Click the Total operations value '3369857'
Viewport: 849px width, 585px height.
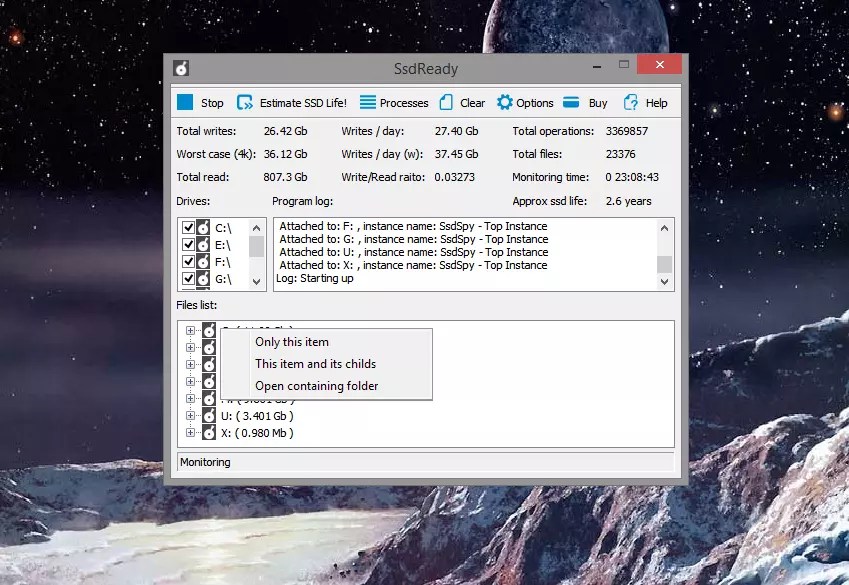click(x=626, y=131)
